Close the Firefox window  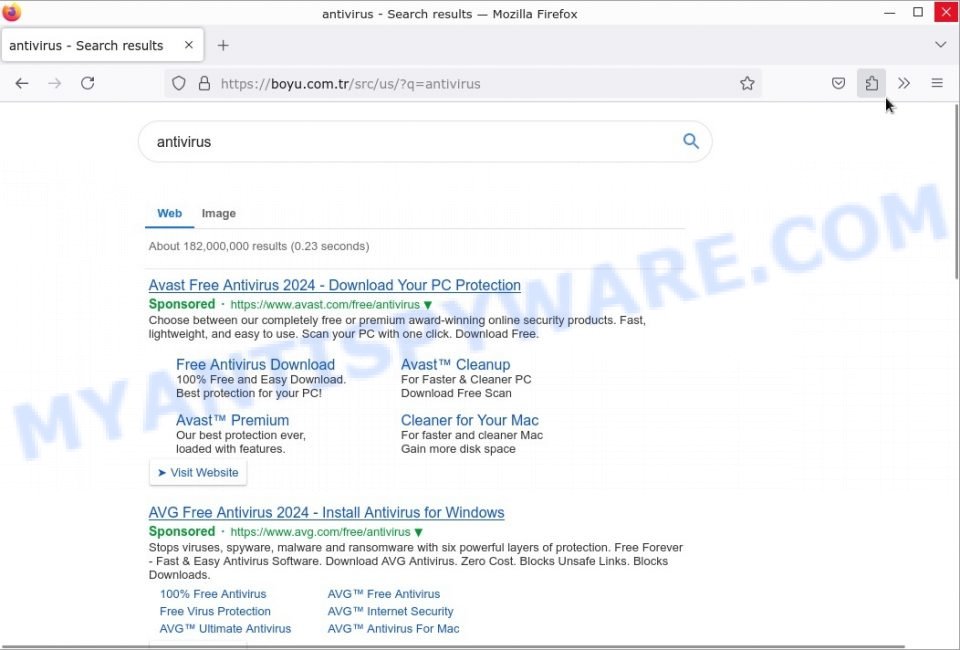(x=946, y=12)
